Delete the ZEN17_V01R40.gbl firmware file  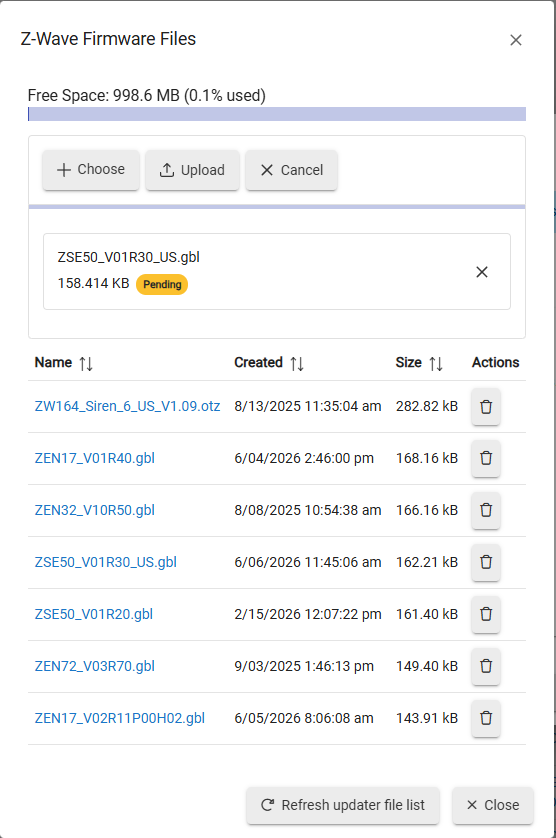coord(485,459)
